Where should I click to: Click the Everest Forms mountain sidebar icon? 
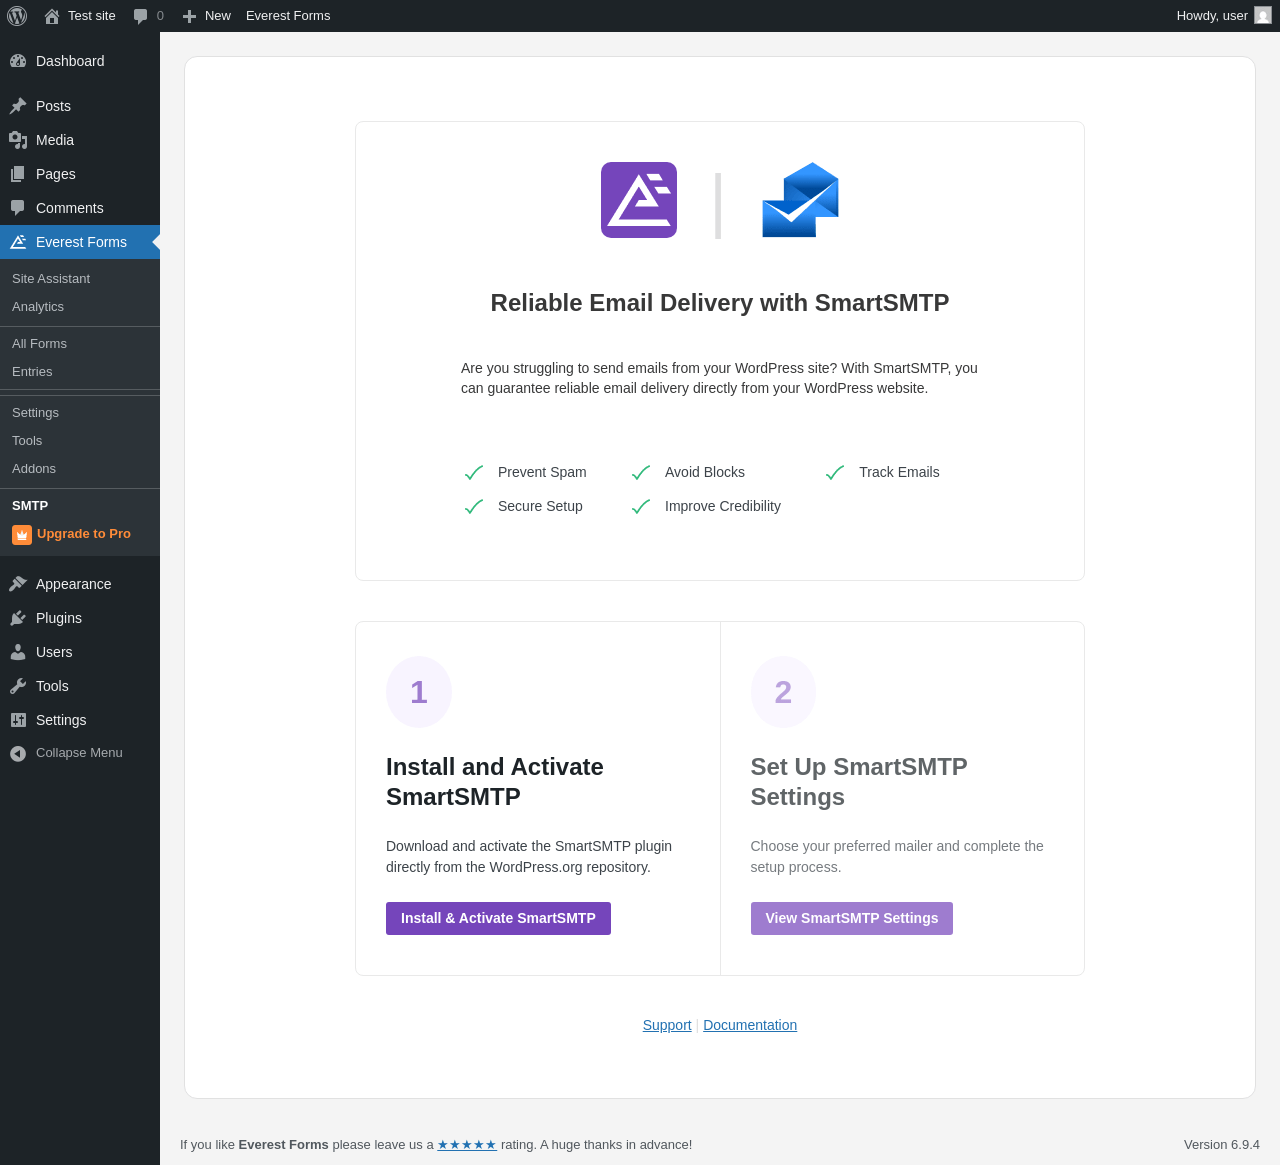(18, 242)
